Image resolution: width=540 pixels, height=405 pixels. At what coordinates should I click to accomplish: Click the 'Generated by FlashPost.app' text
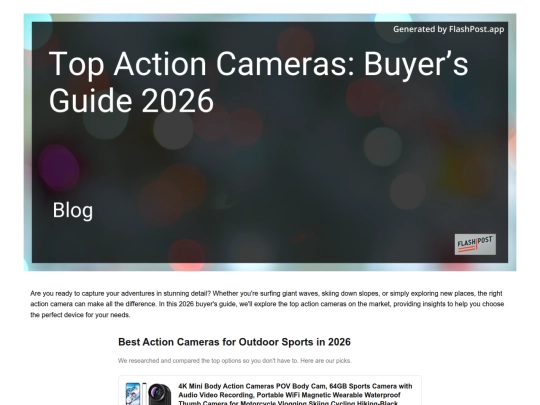pyautogui.click(x=448, y=29)
